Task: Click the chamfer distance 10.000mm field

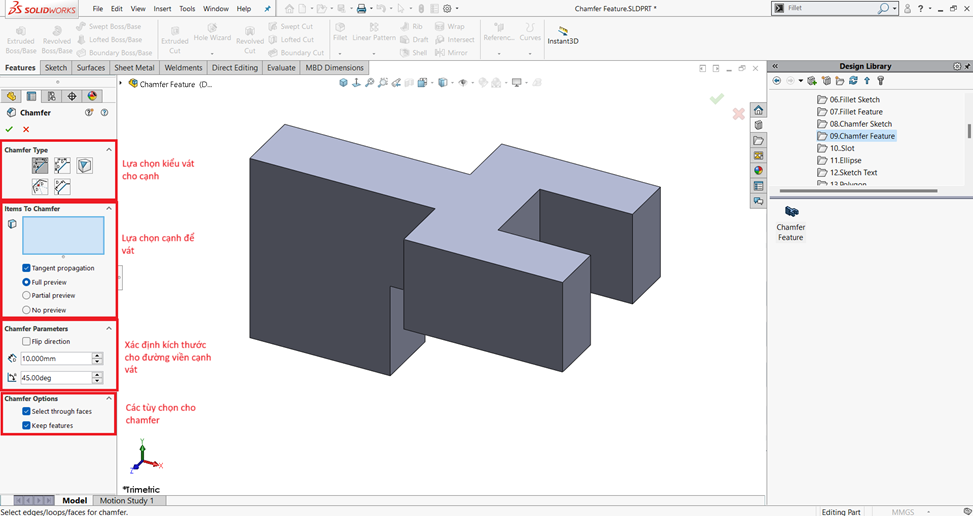Action: pos(56,358)
